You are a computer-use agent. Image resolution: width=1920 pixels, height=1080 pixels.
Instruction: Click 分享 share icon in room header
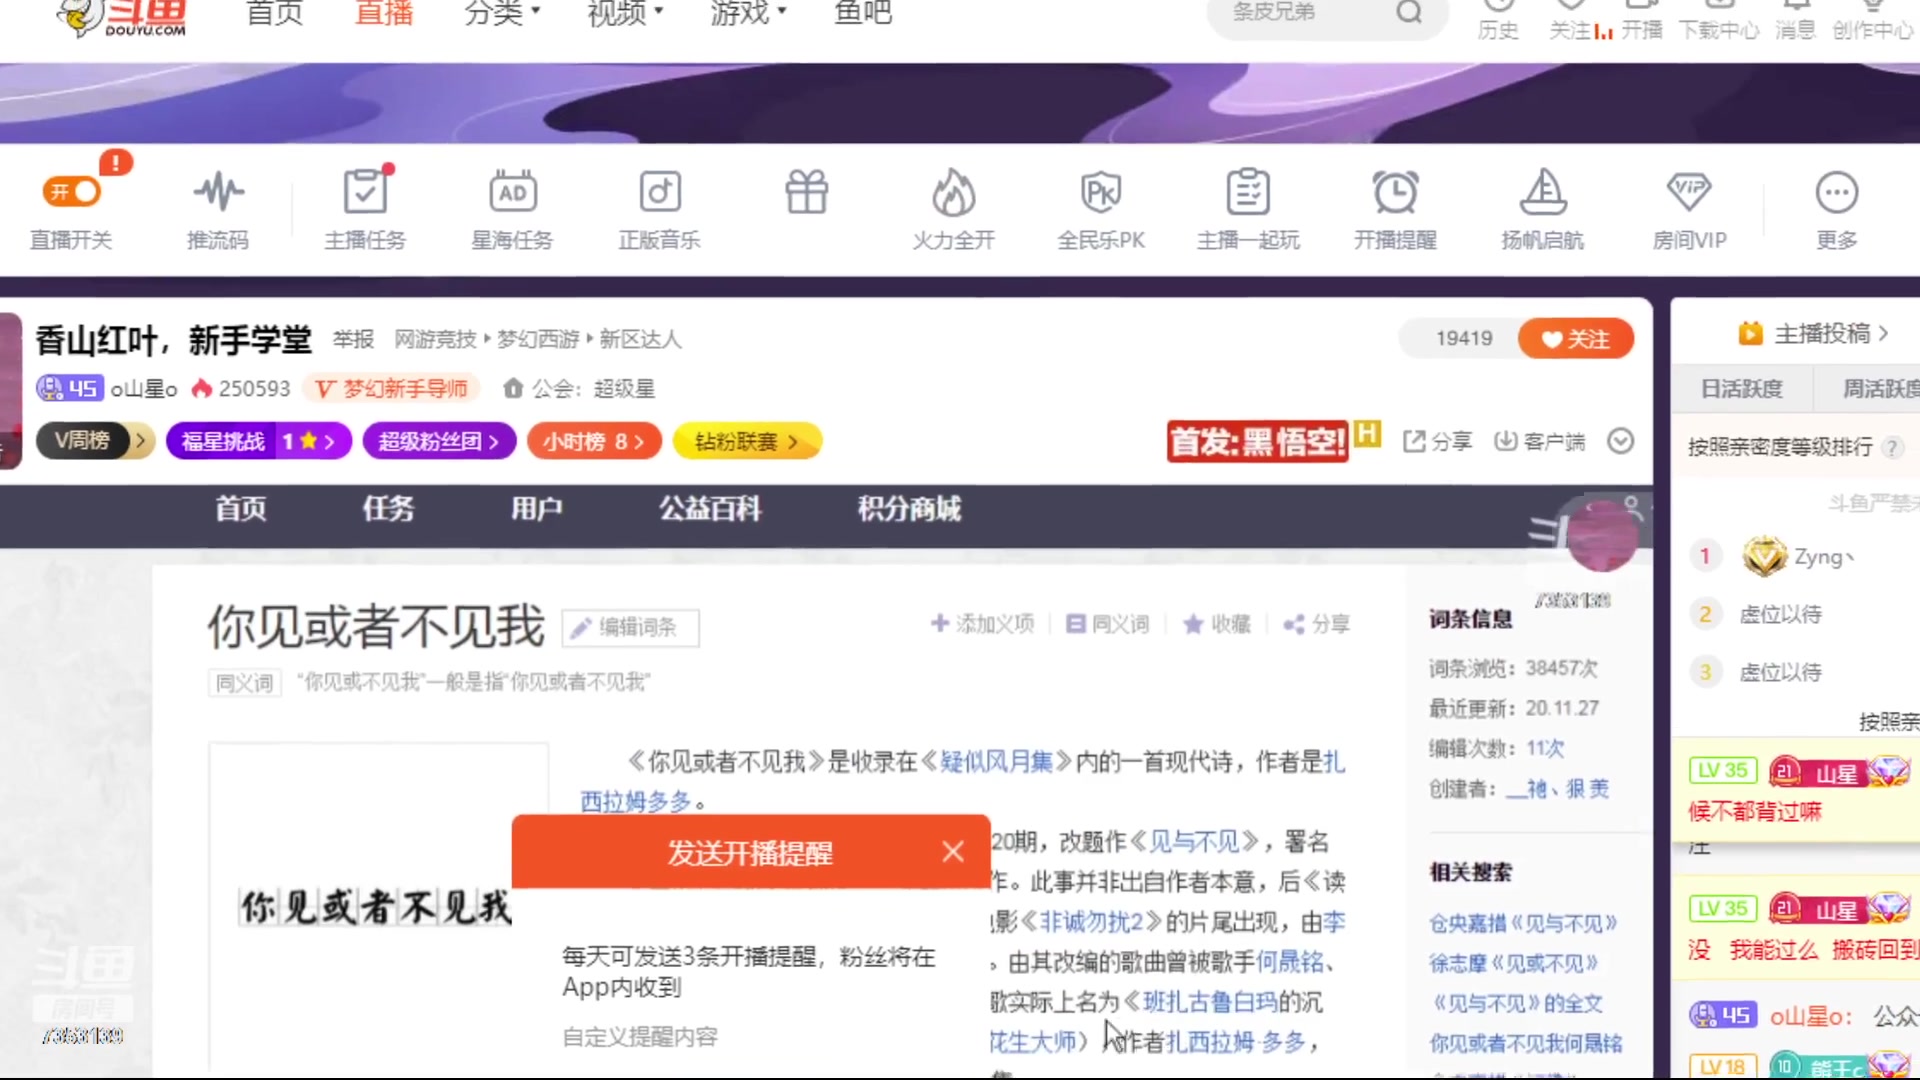coord(1437,441)
